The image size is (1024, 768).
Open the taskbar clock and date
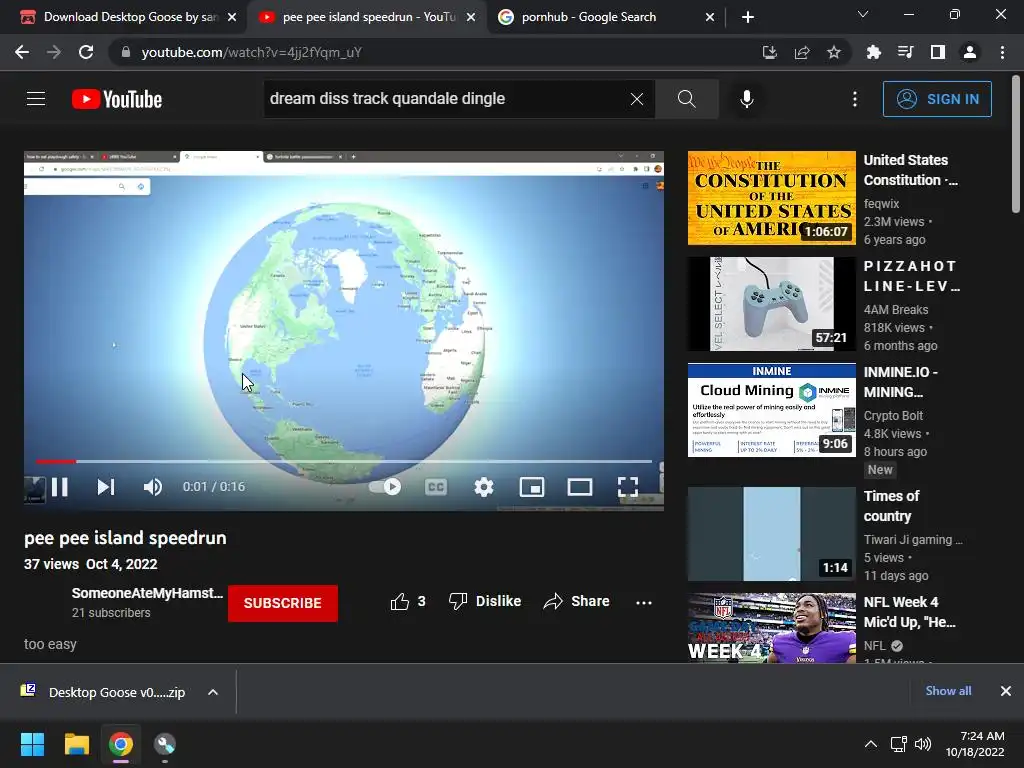pyautogui.click(x=975, y=744)
